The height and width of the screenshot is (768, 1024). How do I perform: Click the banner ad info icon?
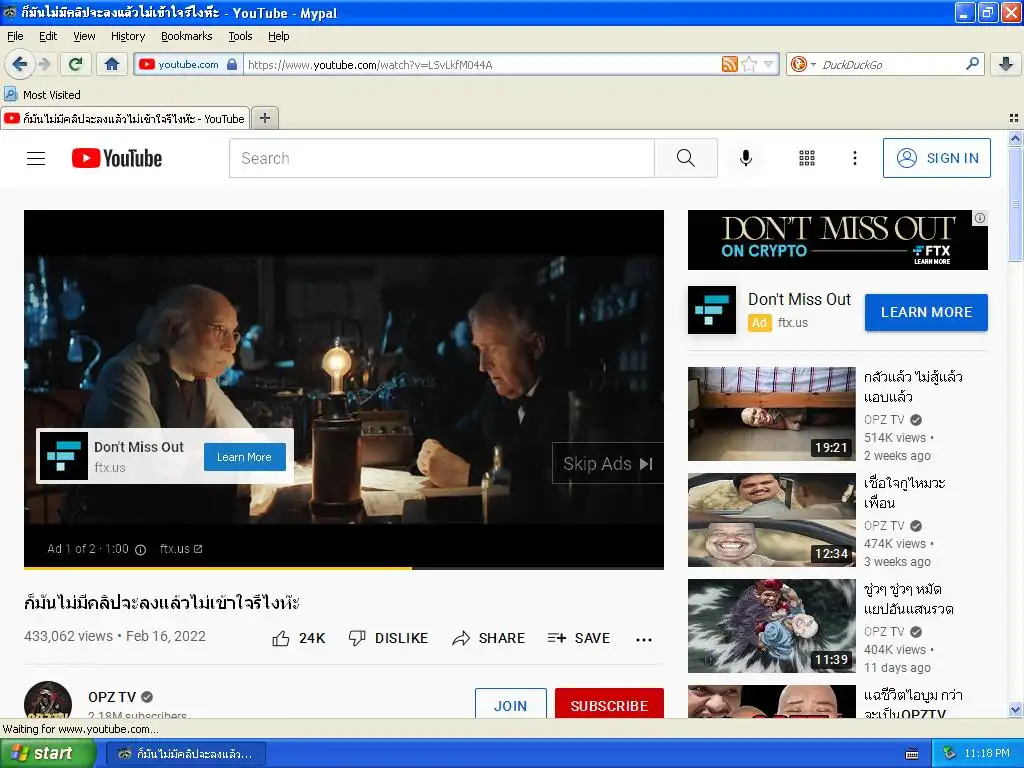click(x=980, y=218)
